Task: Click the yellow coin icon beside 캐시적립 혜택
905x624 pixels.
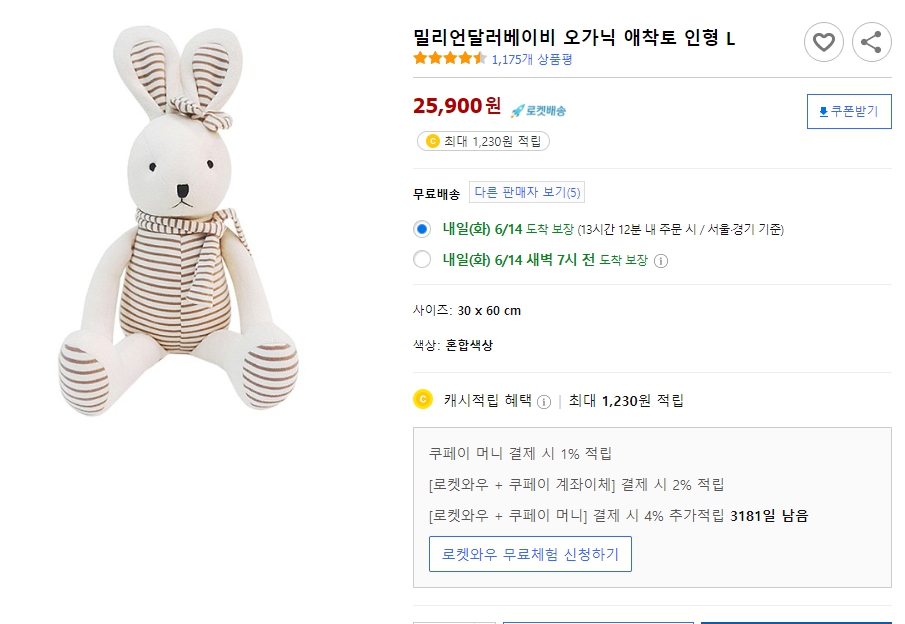Action: coord(423,400)
